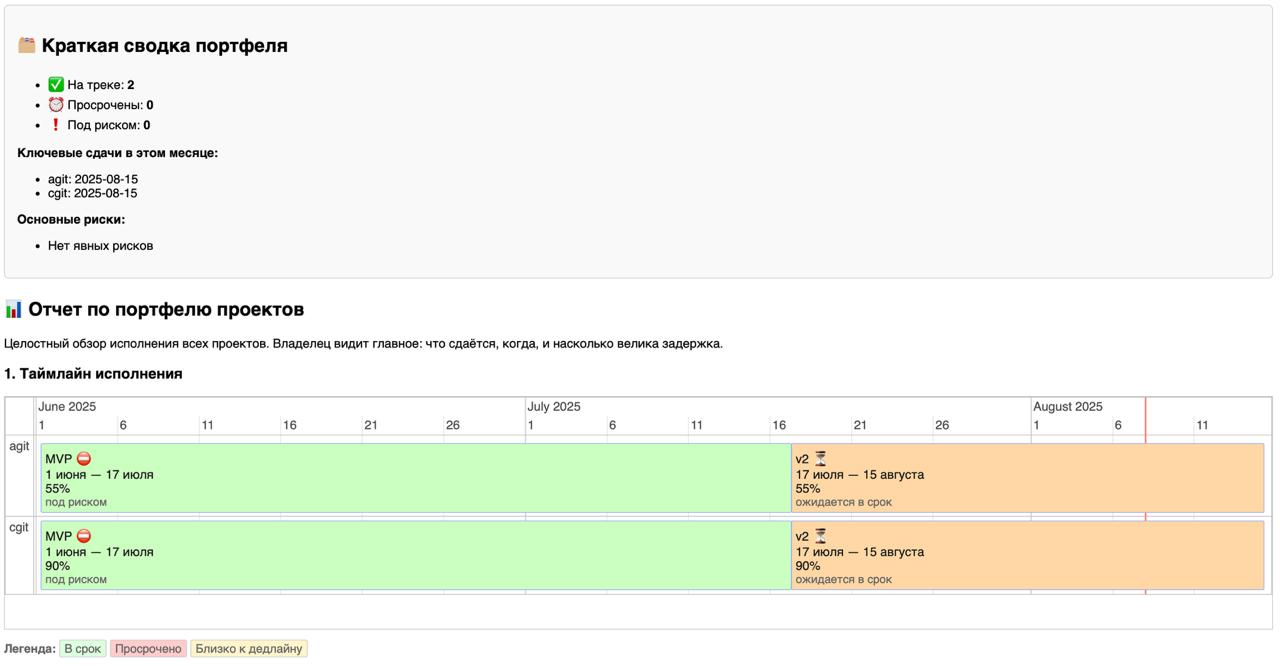
Task: Select the red Просрочено legend swatch
Action: (148, 649)
